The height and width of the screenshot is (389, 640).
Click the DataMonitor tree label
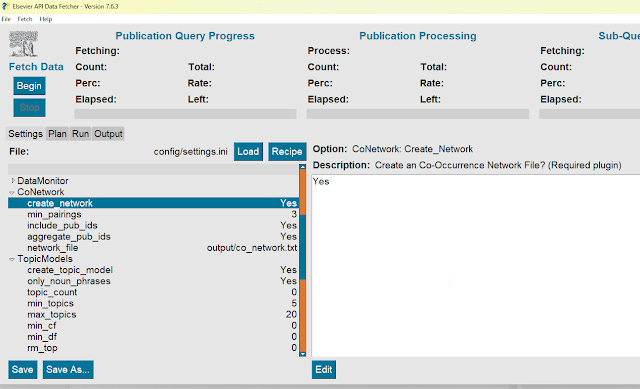[43, 180]
